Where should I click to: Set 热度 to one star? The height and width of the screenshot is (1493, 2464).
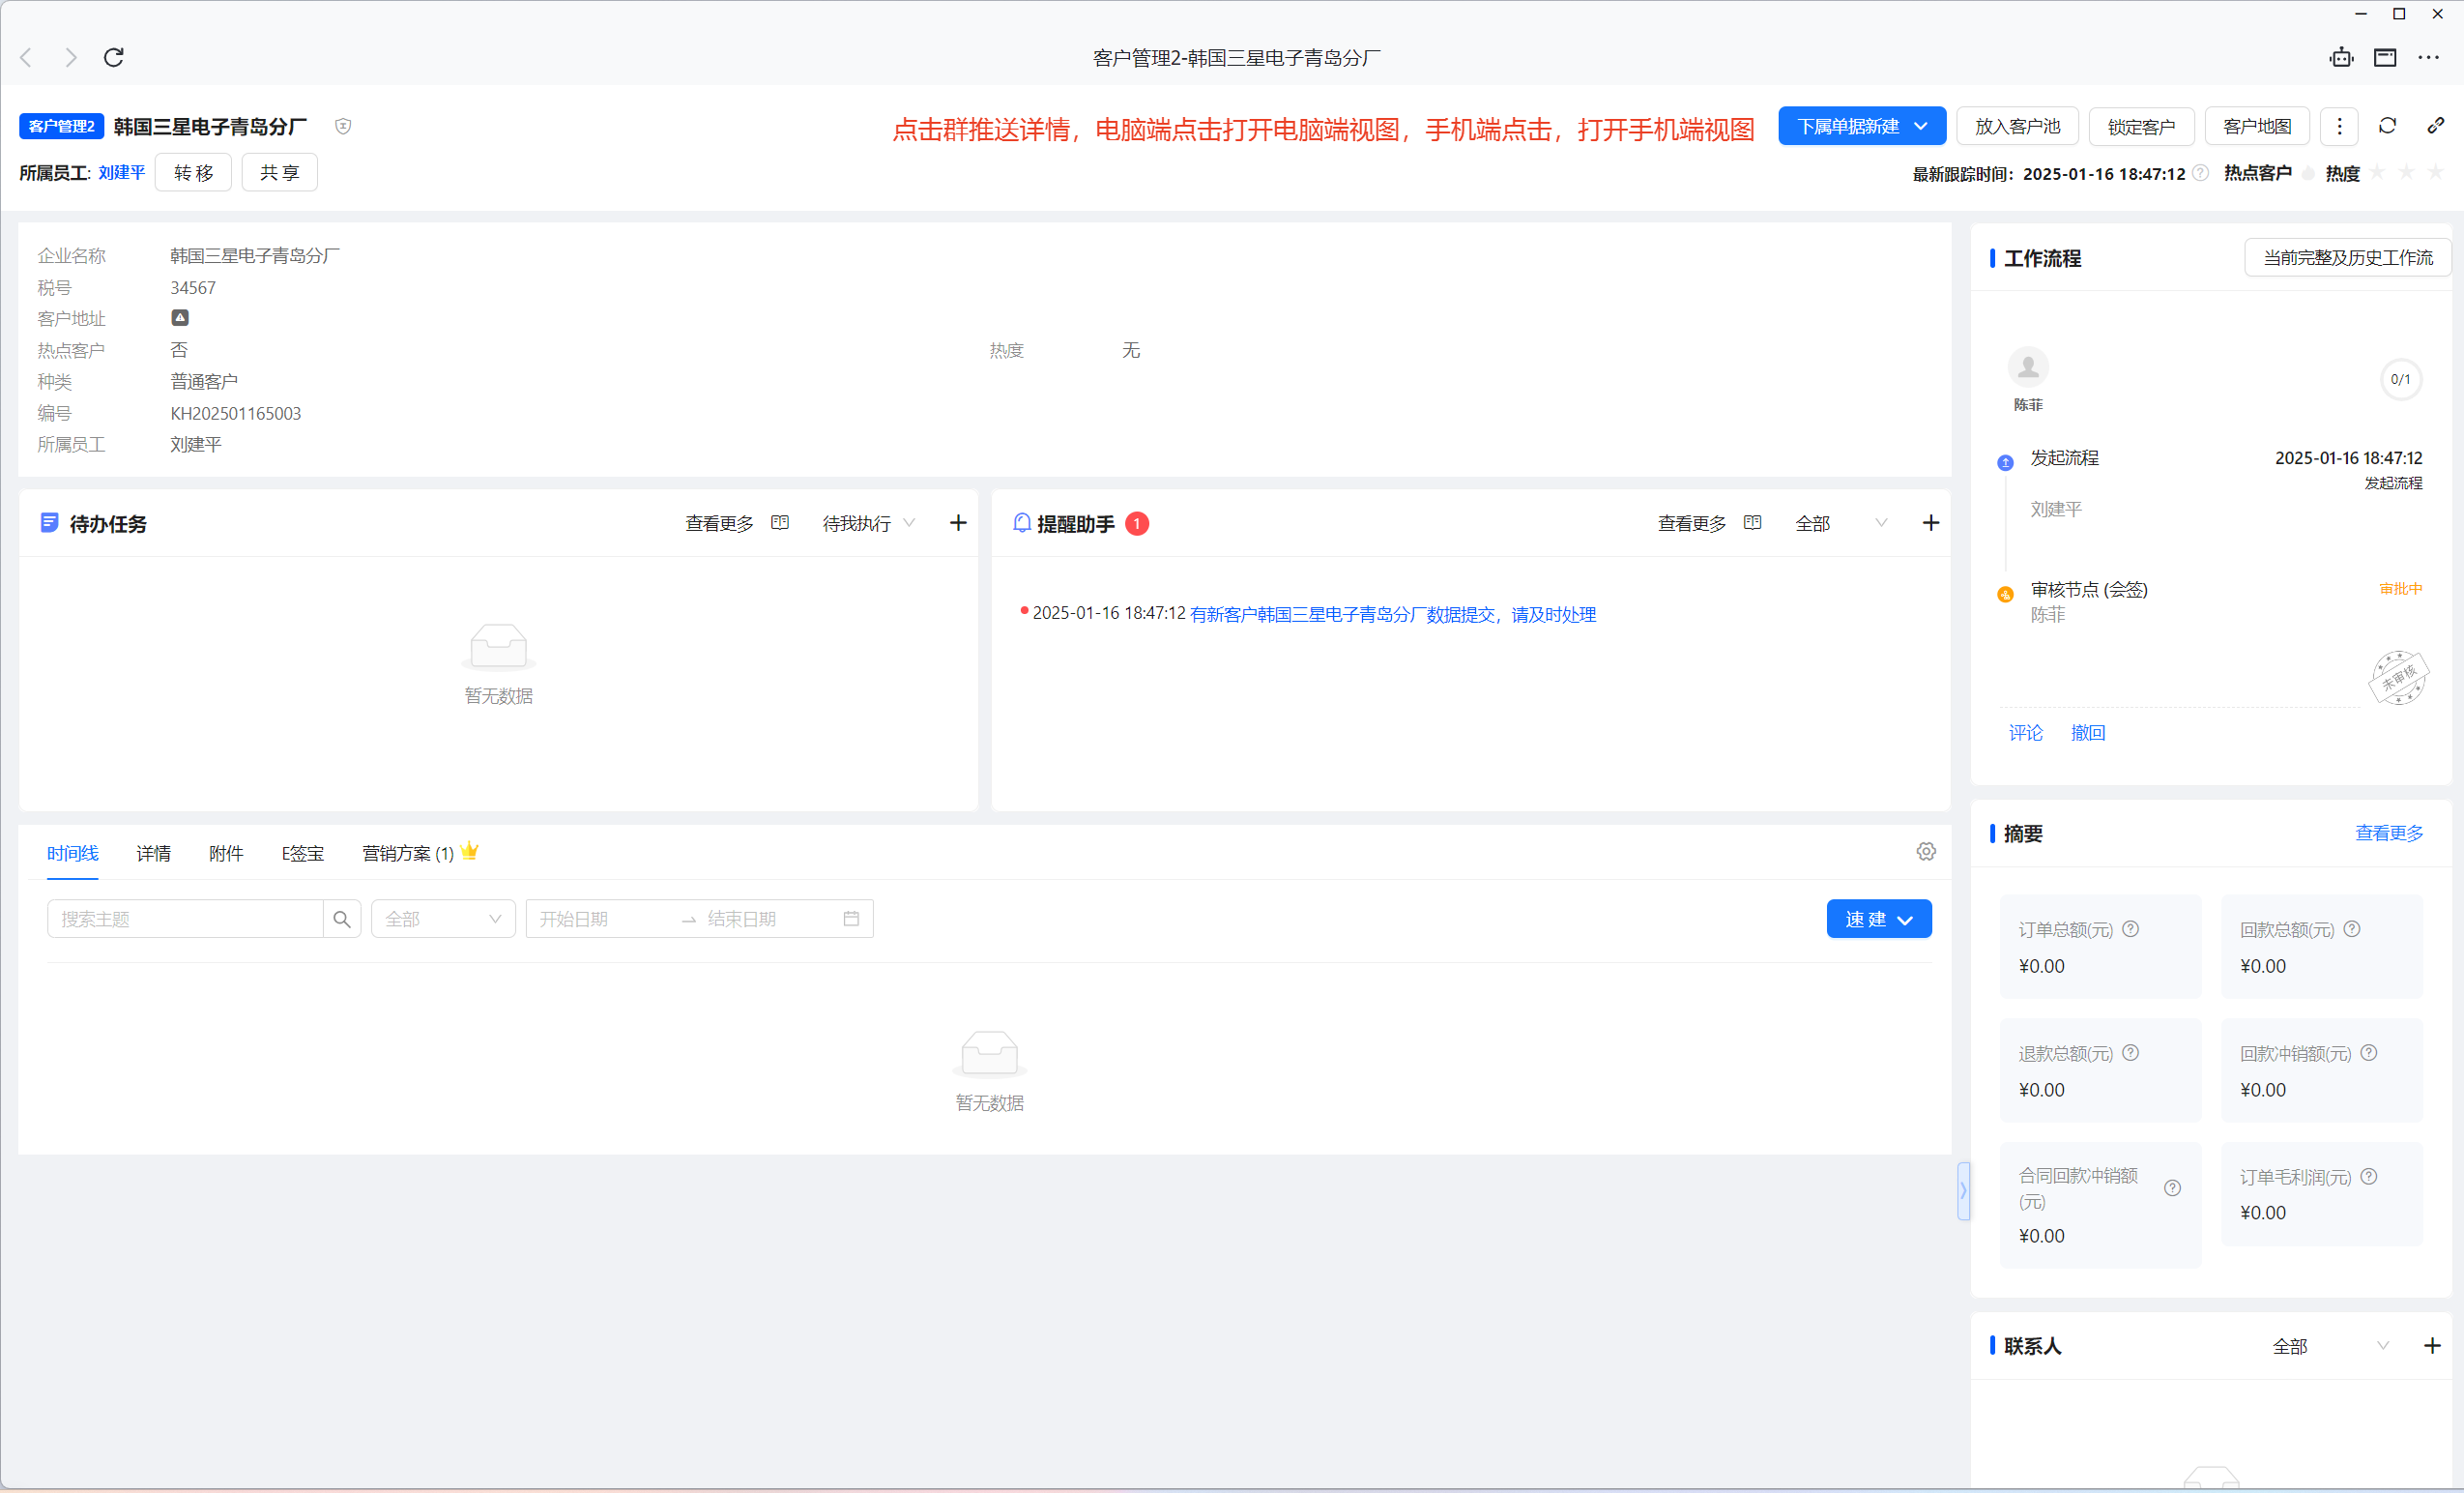click(x=2378, y=173)
